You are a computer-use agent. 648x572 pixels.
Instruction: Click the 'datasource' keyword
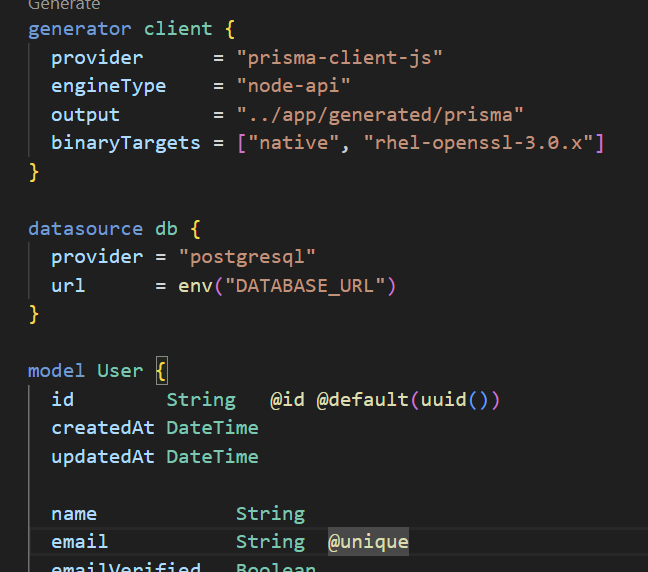(x=86, y=229)
